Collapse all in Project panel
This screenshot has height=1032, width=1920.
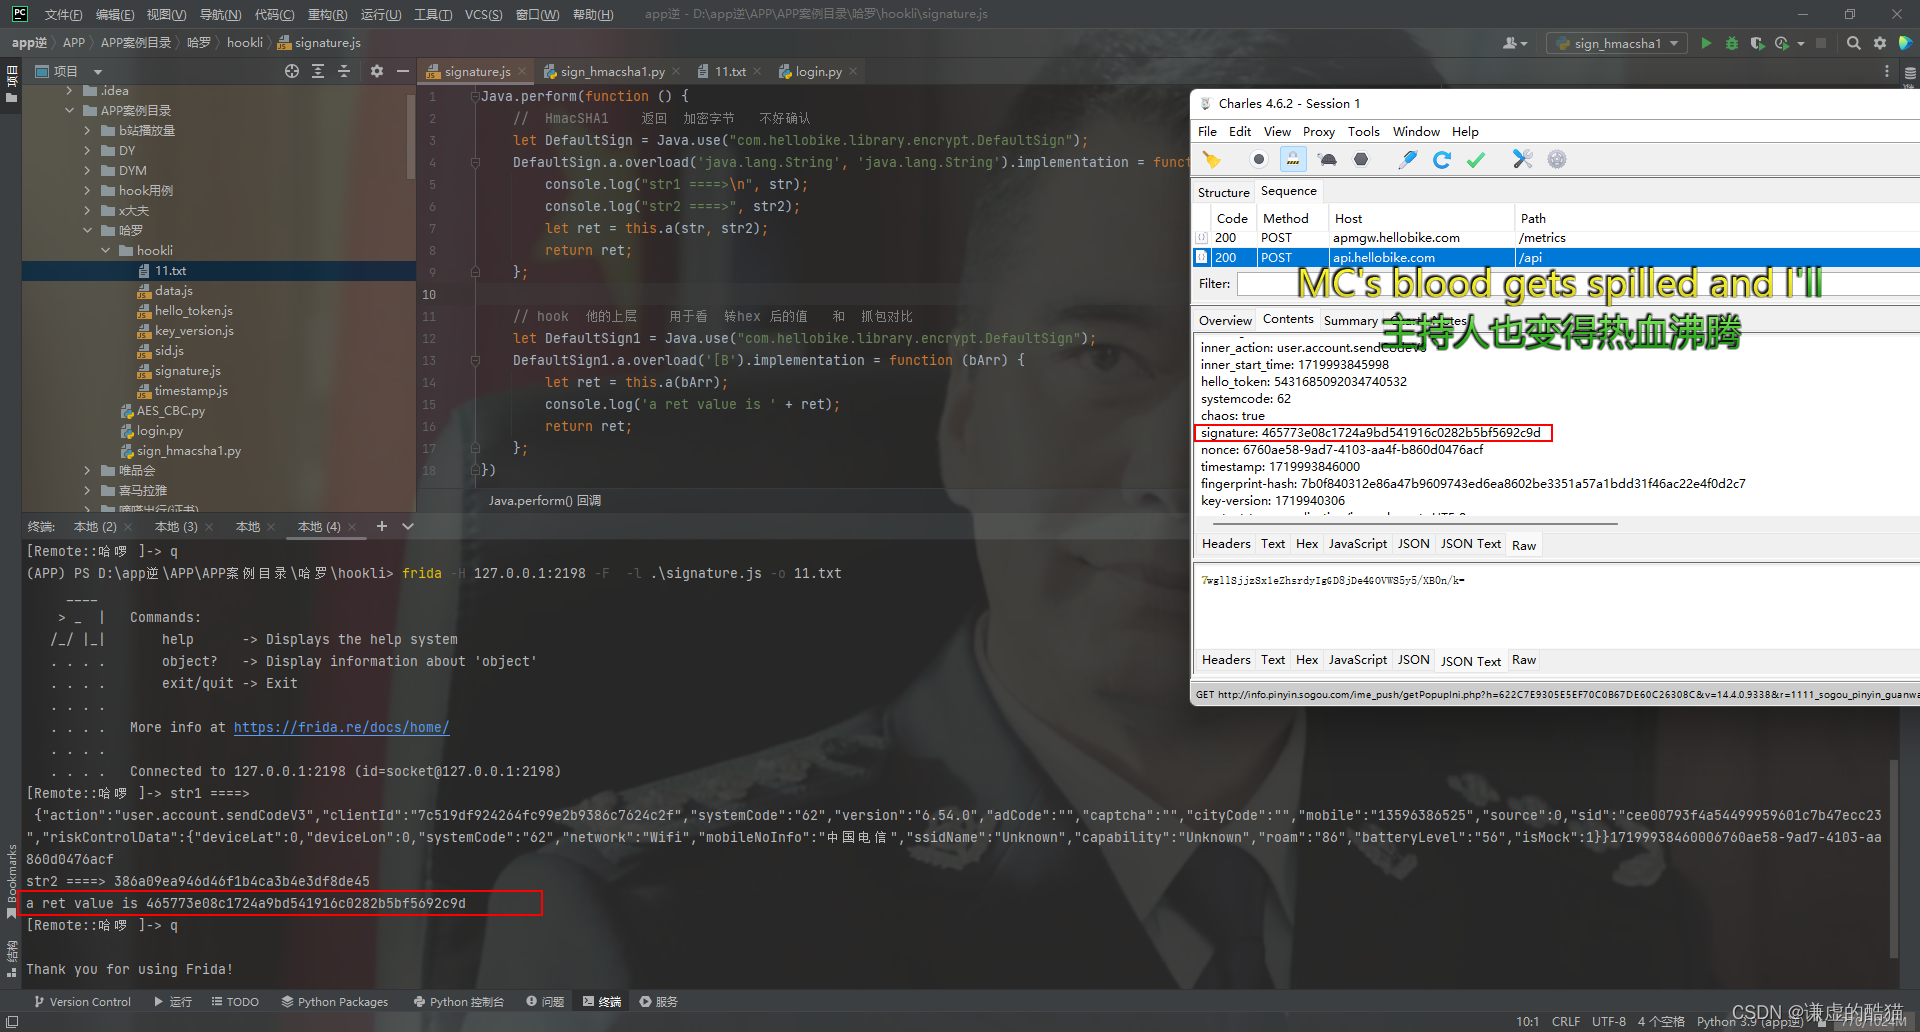pyautogui.click(x=344, y=71)
